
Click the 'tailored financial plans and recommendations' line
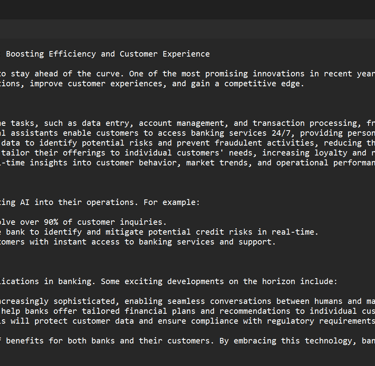(187, 311)
